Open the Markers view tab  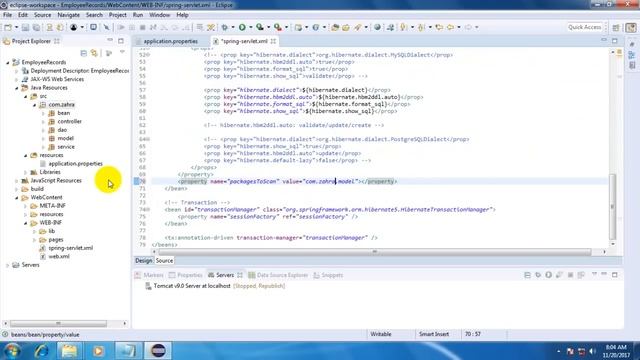coord(149,275)
